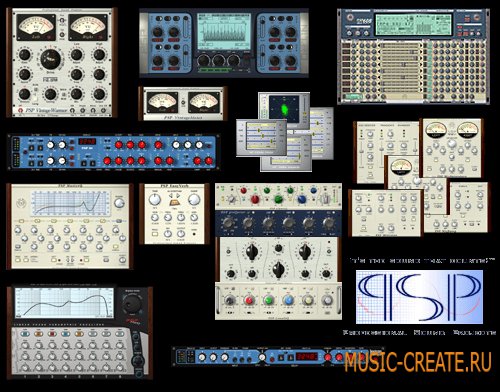The image size is (500, 392).
Task: Toggle the orange band 5 button on the linear phase equalizer
Action: click(x=79, y=334)
